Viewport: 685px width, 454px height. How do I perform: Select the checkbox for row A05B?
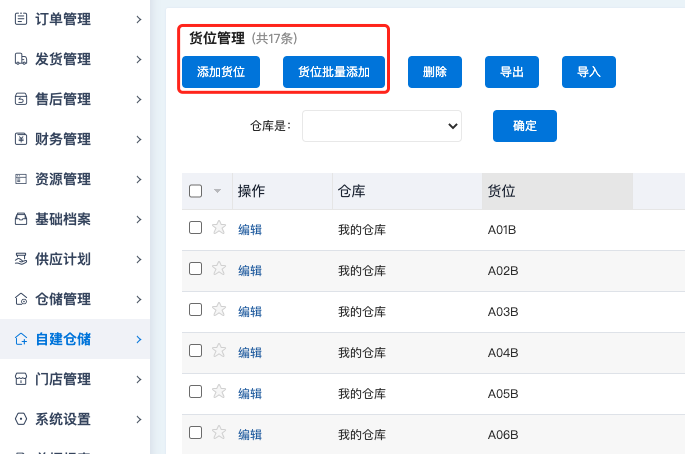click(x=196, y=392)
